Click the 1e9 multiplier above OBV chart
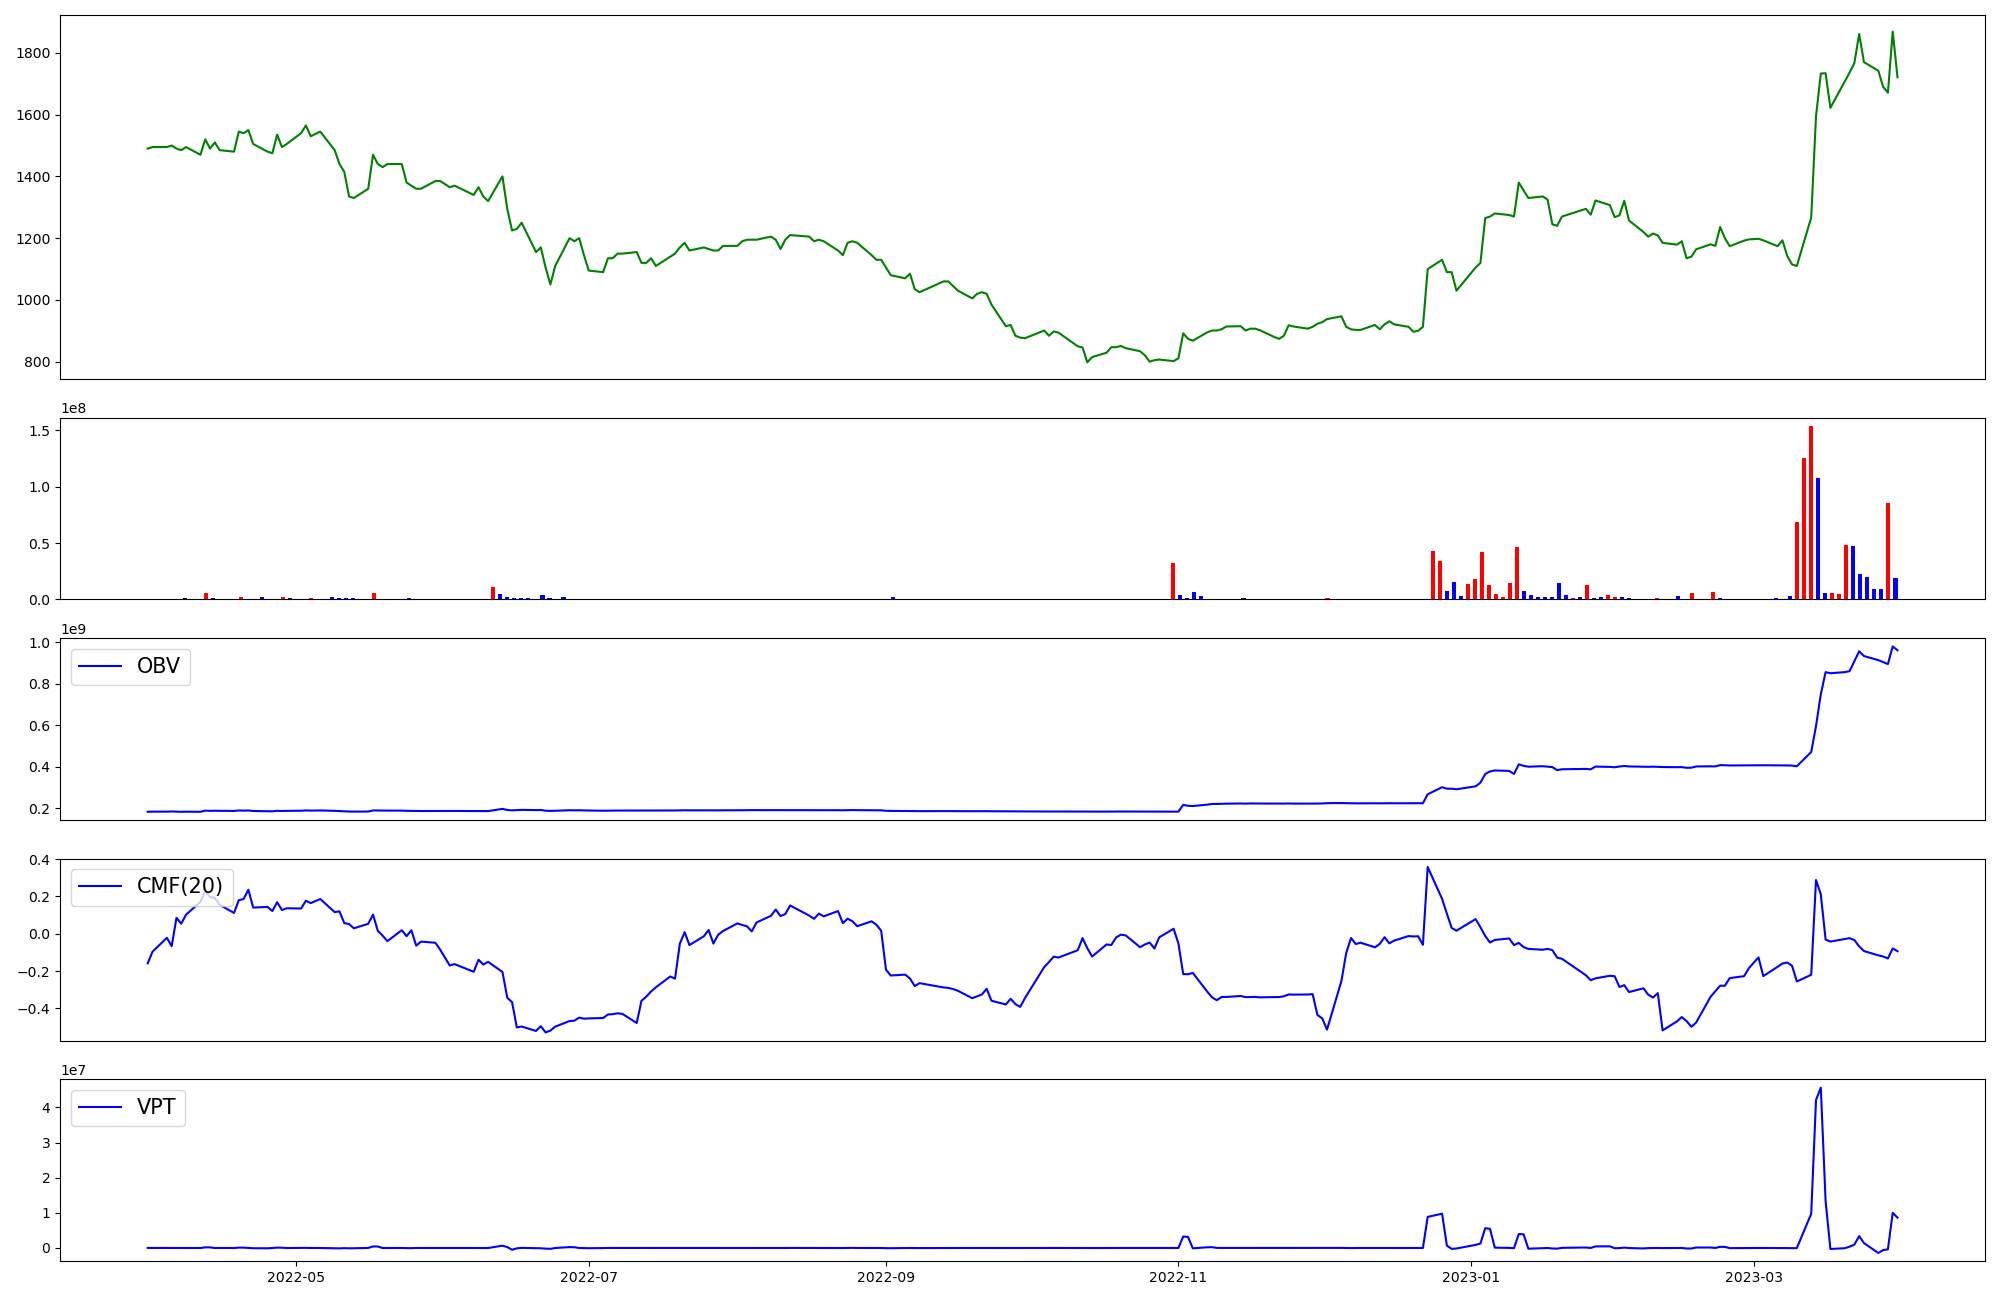This screenshot has width=2000, height=1300. (73, 629)
